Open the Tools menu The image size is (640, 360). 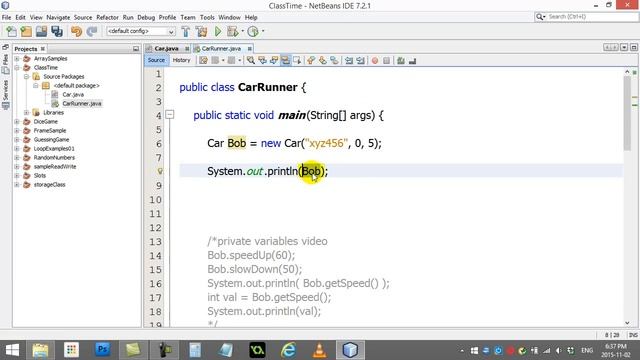click(x=207, y=18)
